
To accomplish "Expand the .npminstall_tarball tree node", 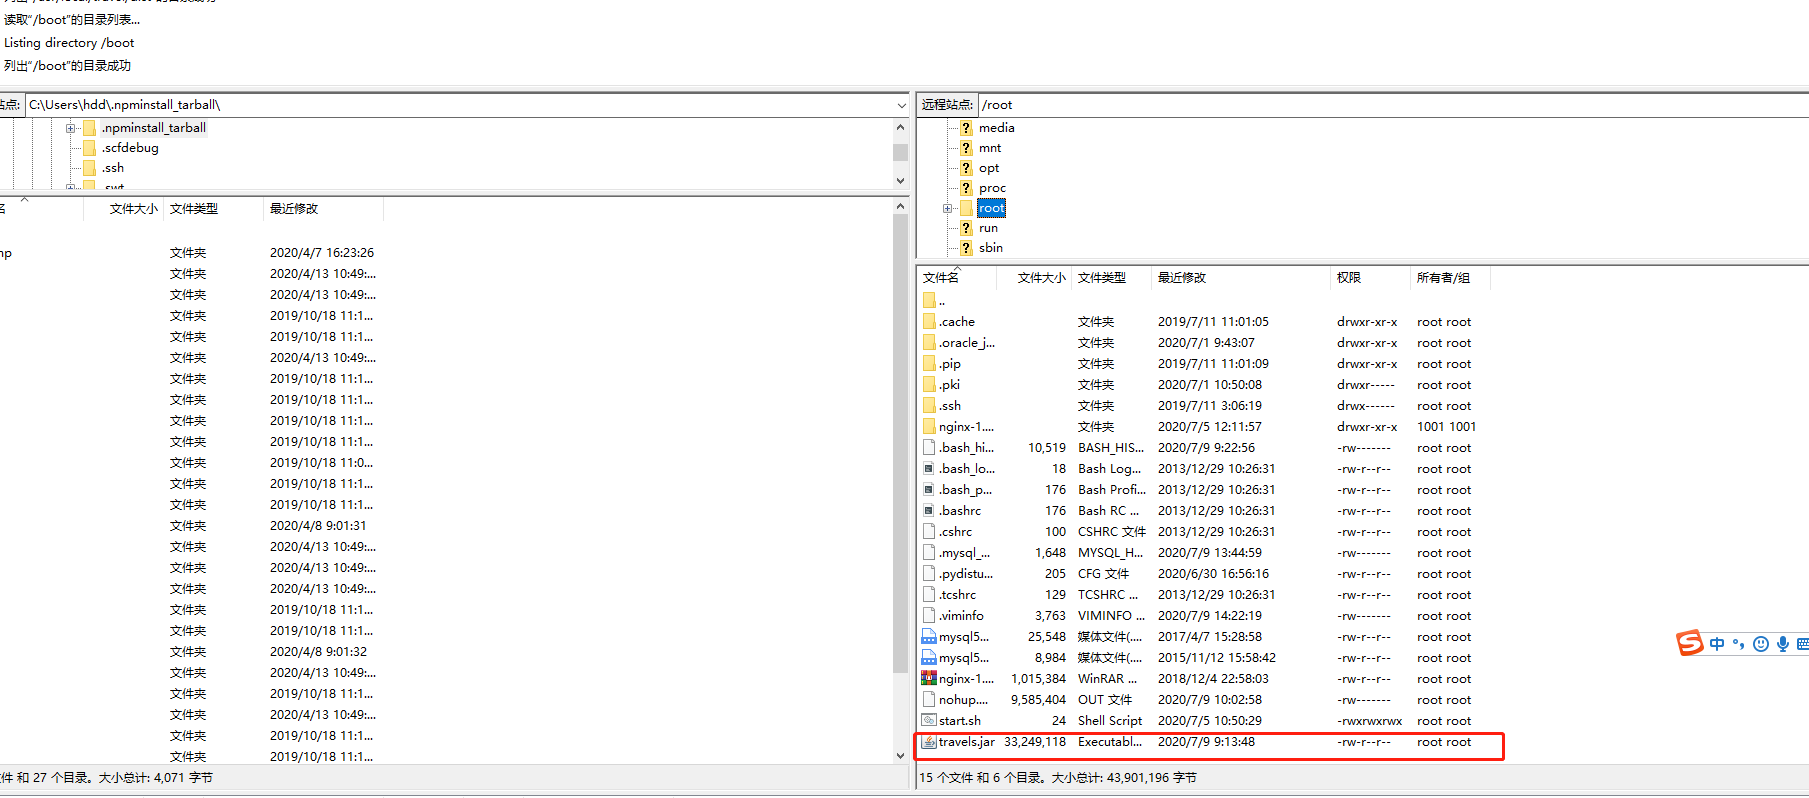I will coord(71,128).
